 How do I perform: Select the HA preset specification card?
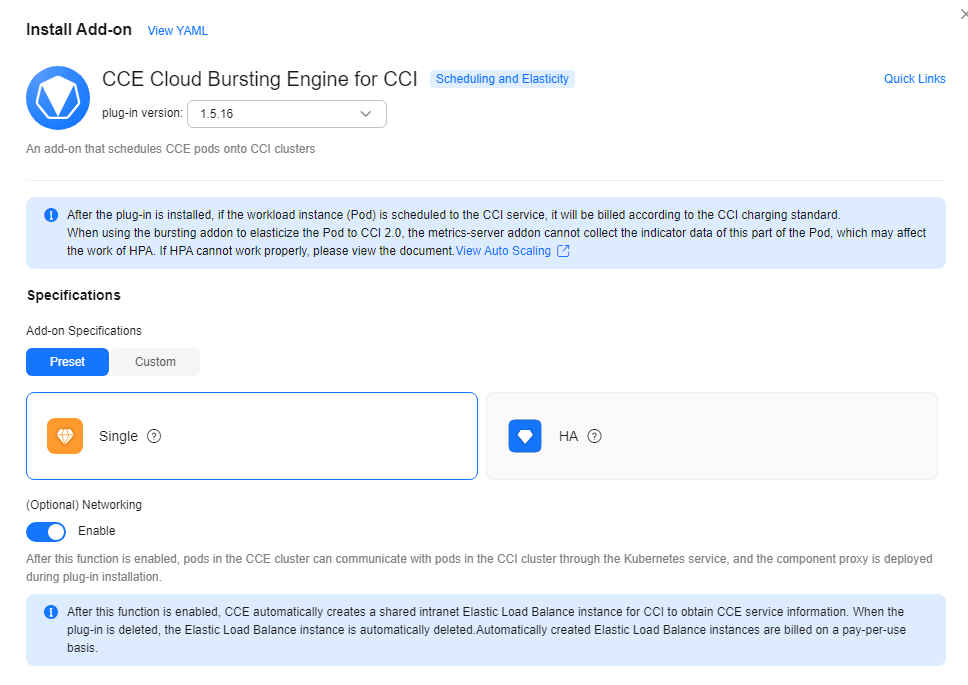[x=712, y=436]
